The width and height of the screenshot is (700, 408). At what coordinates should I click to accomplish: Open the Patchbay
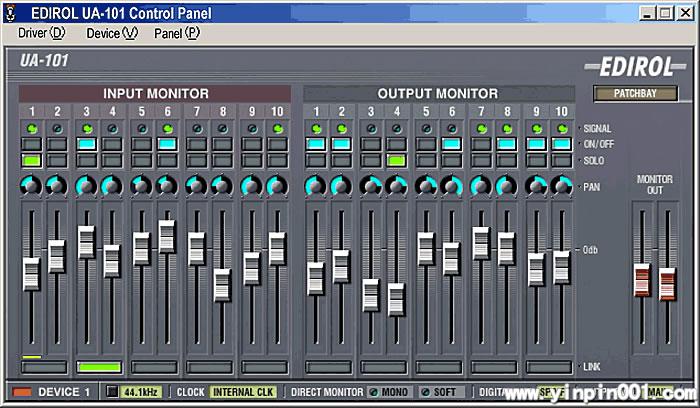[636, 94]
